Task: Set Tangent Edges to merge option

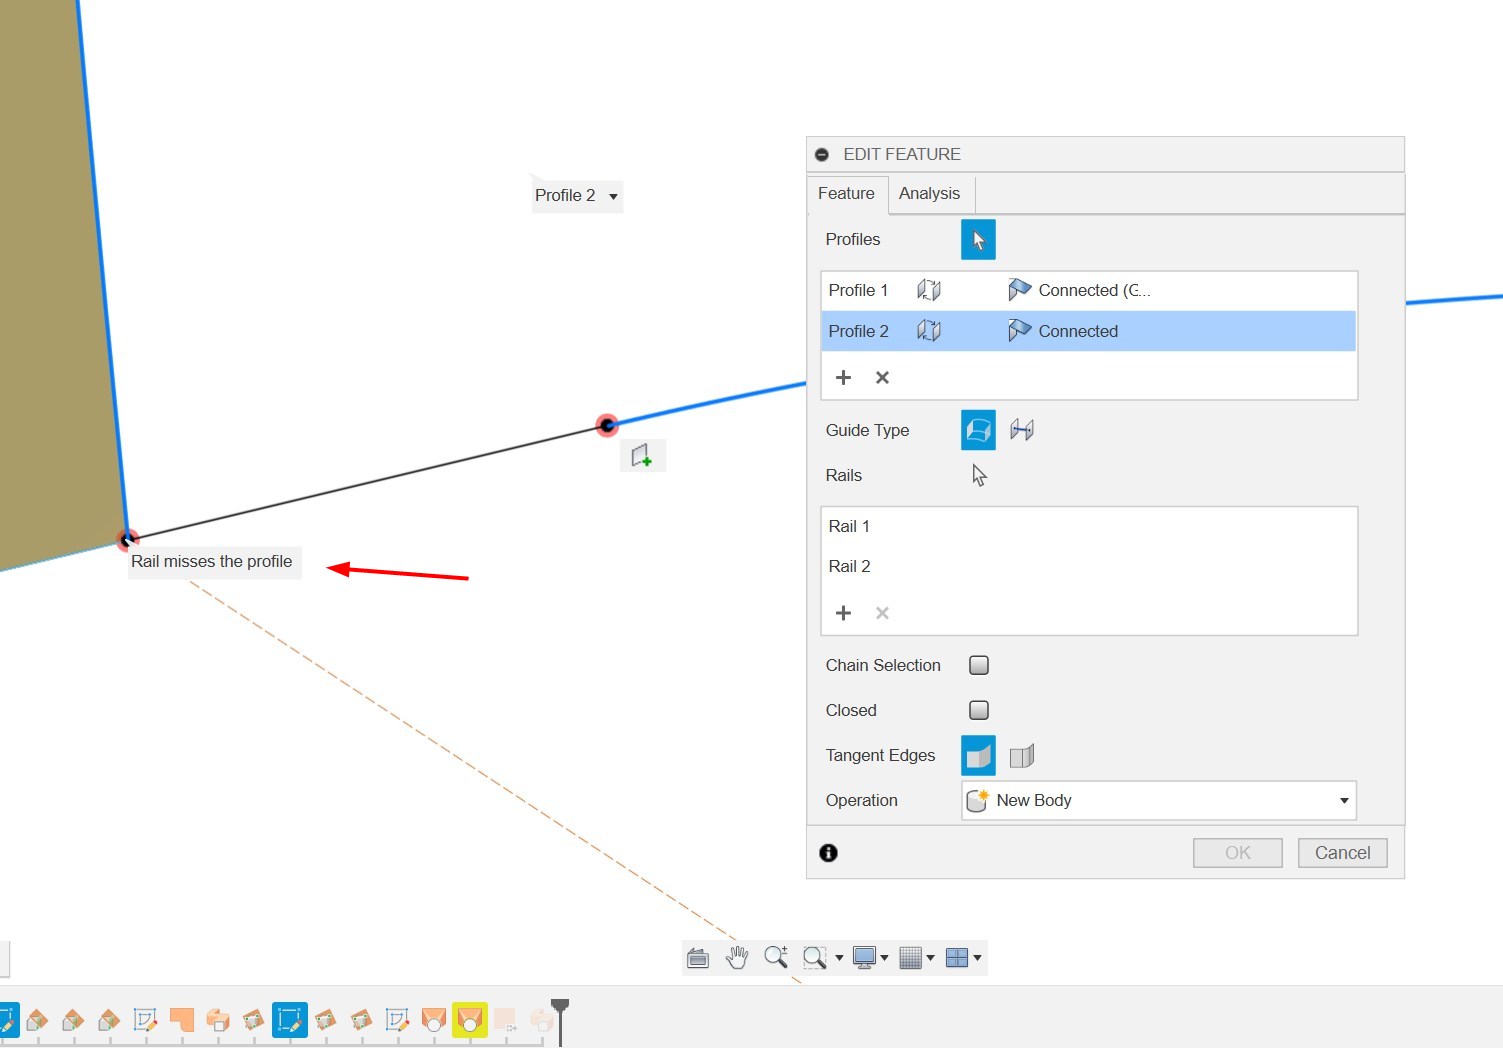Action: pos(978,755)
